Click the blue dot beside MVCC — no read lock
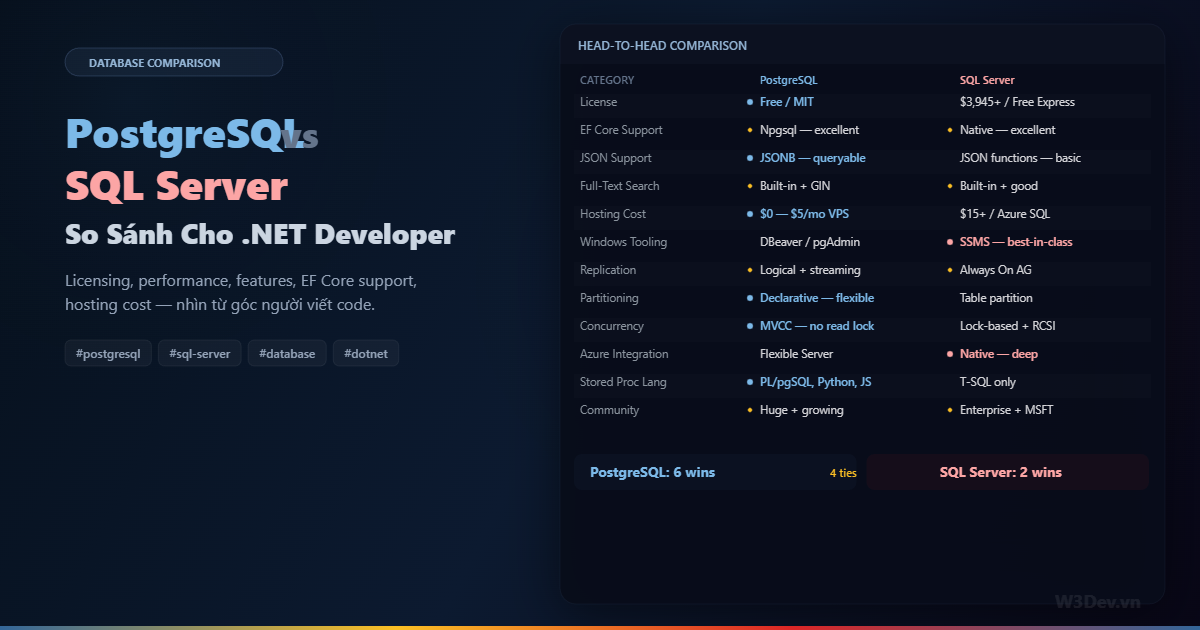Viewport: 1200px width, 630px height. pos(750,326)
